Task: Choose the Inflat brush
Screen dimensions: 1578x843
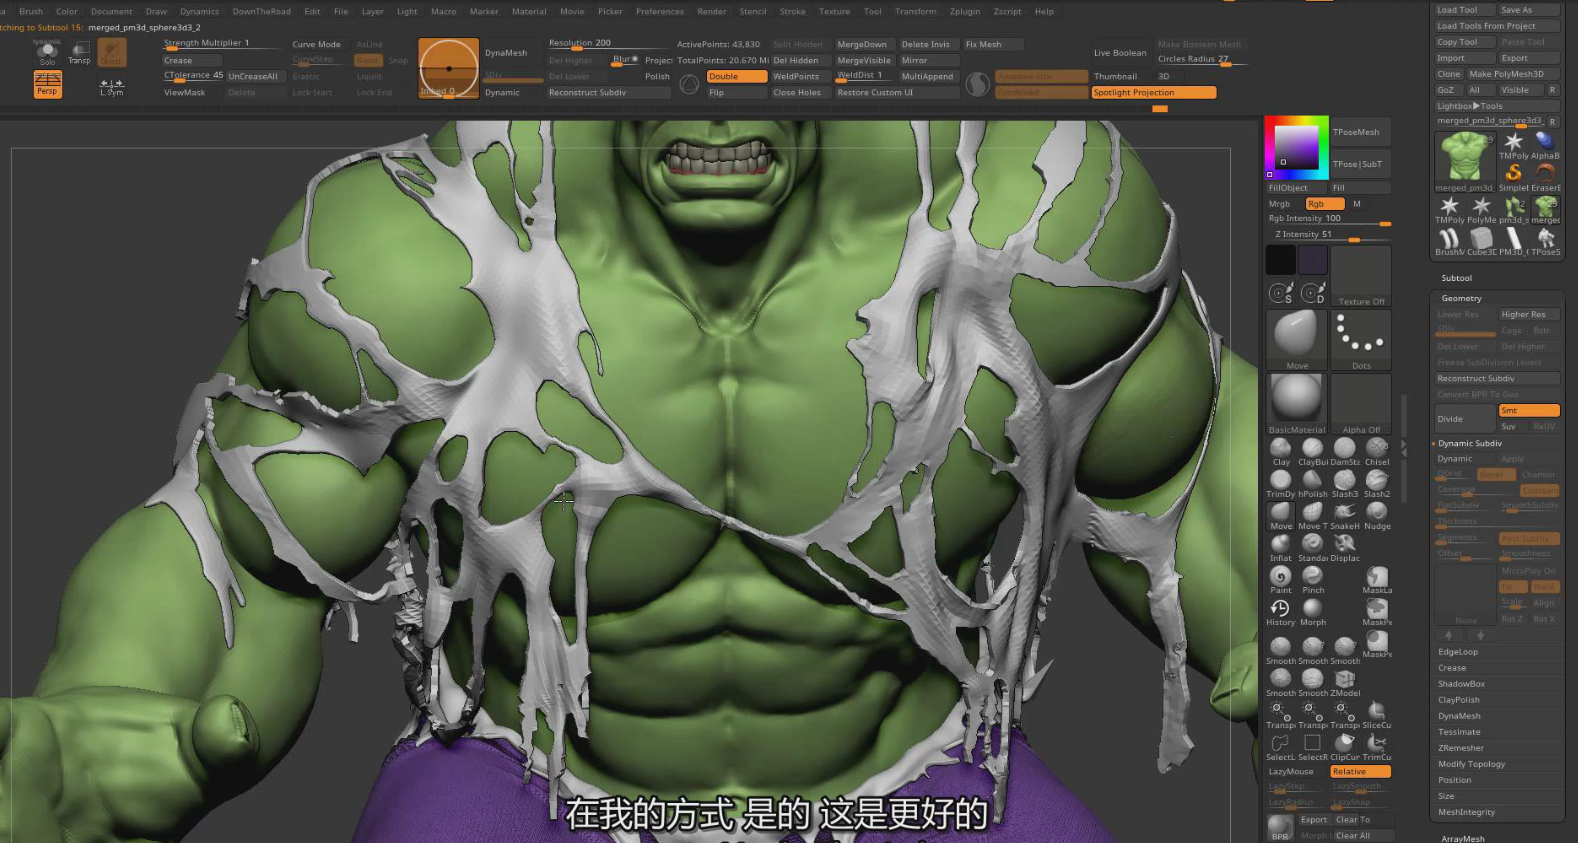Action: [1280, 544]
